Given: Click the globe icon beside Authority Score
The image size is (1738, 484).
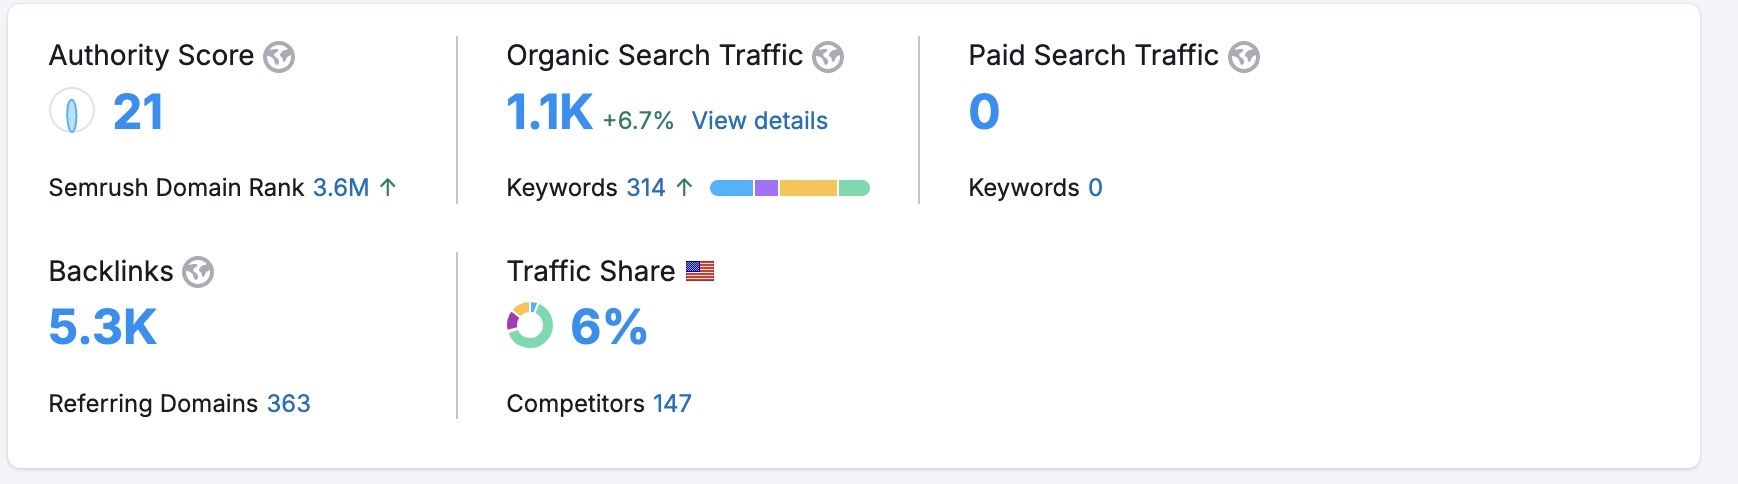Looking at the screenshot, I should 279,57.
